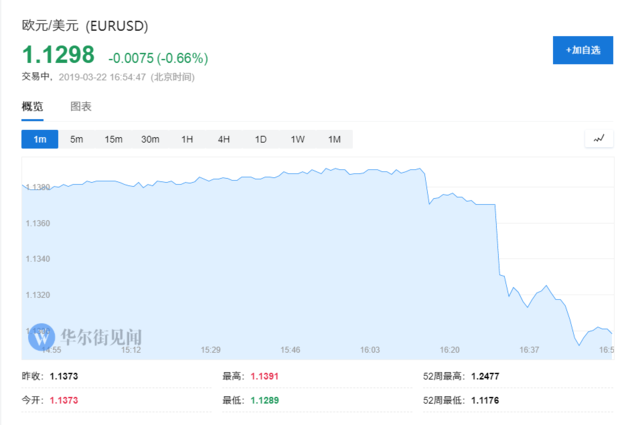
Task: Choose the 1H chart interval
Action: click(x=187, y=139)
